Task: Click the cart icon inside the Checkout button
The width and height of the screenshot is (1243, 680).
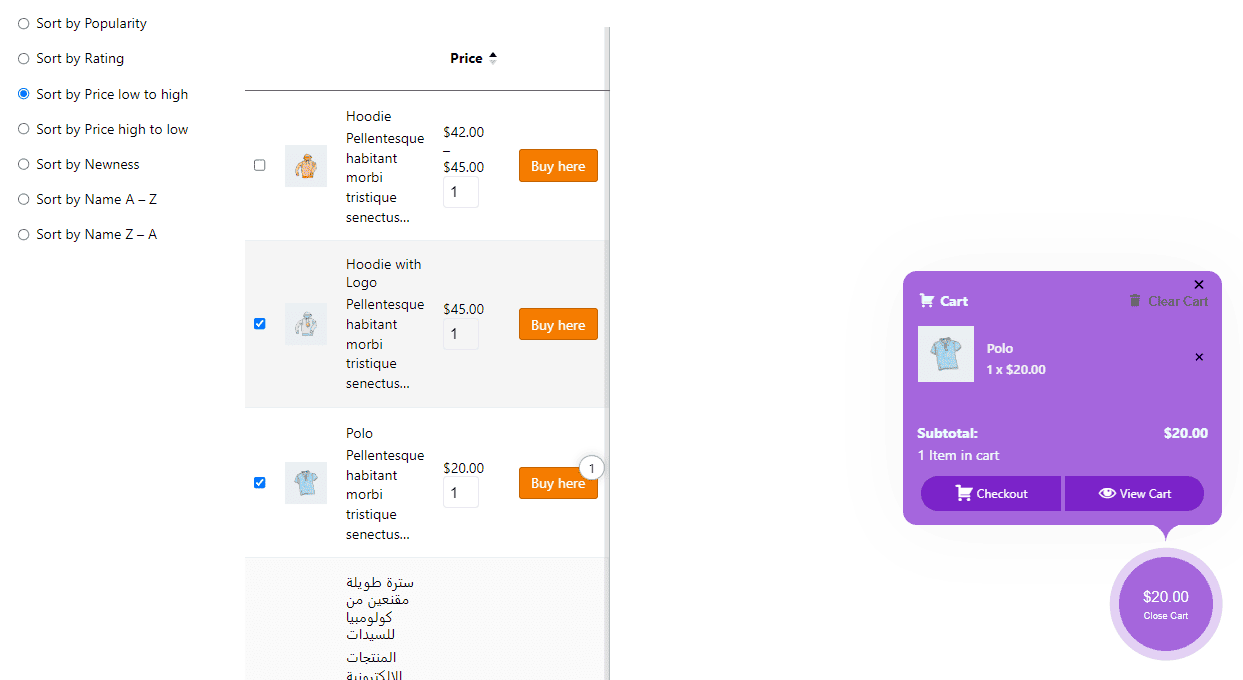Action: tap(963, 493)
